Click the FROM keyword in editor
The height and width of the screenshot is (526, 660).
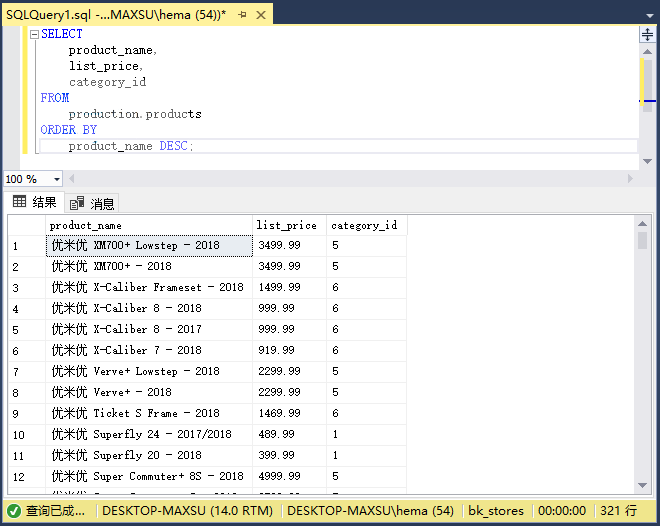pos(55,98)
